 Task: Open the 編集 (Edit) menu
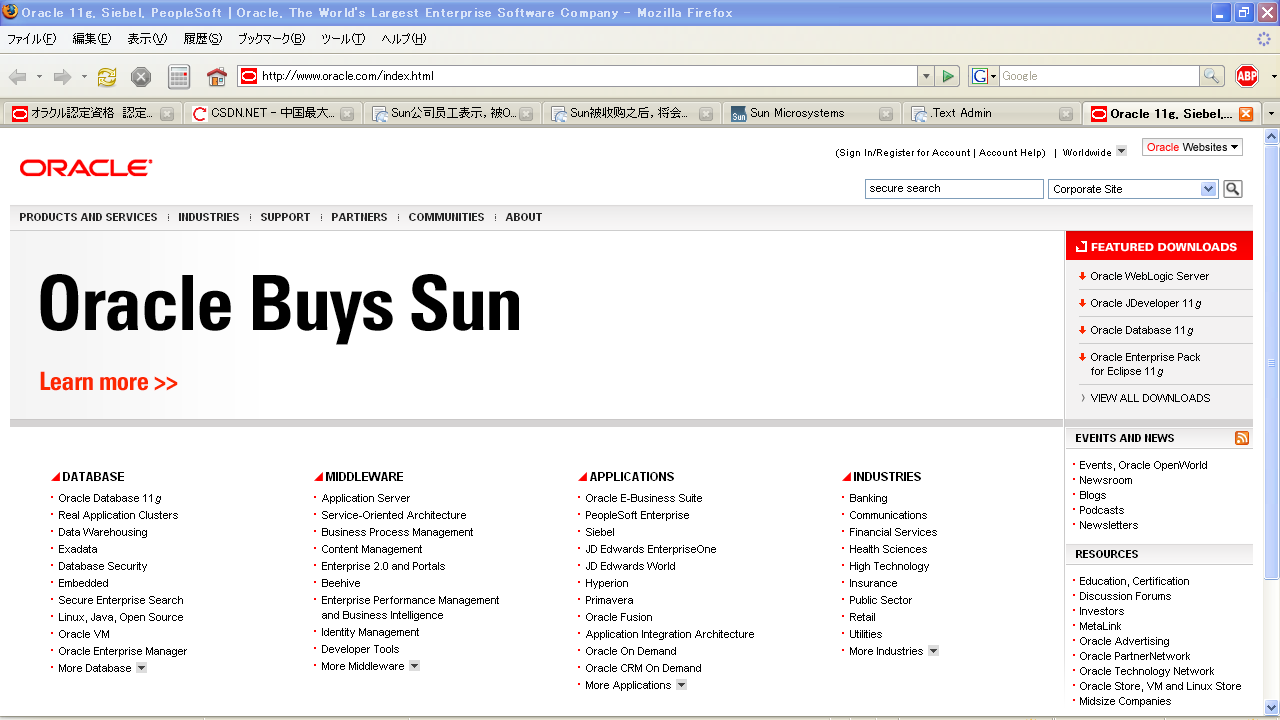click(x=92, y=39)
